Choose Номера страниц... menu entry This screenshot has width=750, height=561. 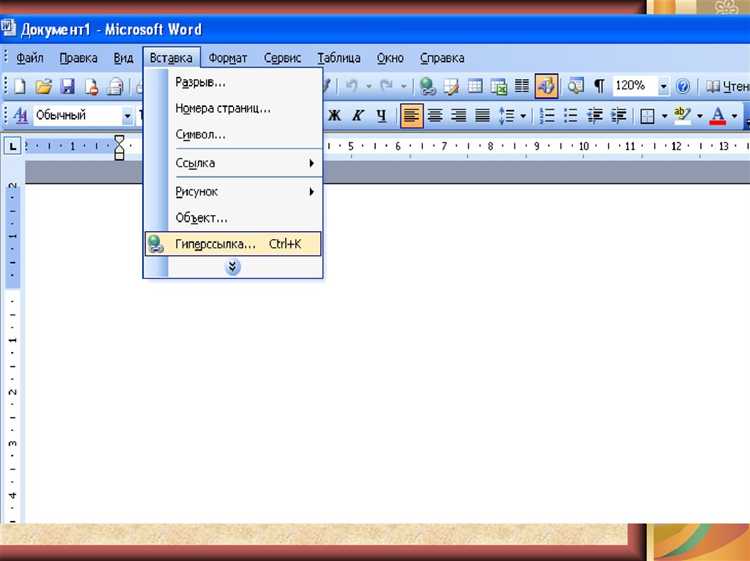[x=233, y=108]
